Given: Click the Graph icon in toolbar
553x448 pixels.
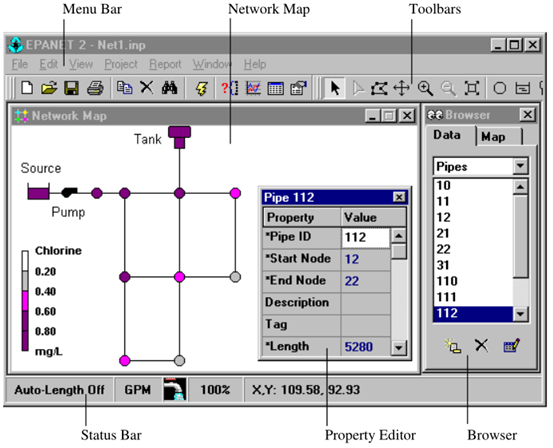Looking at the screenshot, I should (254, 88).
